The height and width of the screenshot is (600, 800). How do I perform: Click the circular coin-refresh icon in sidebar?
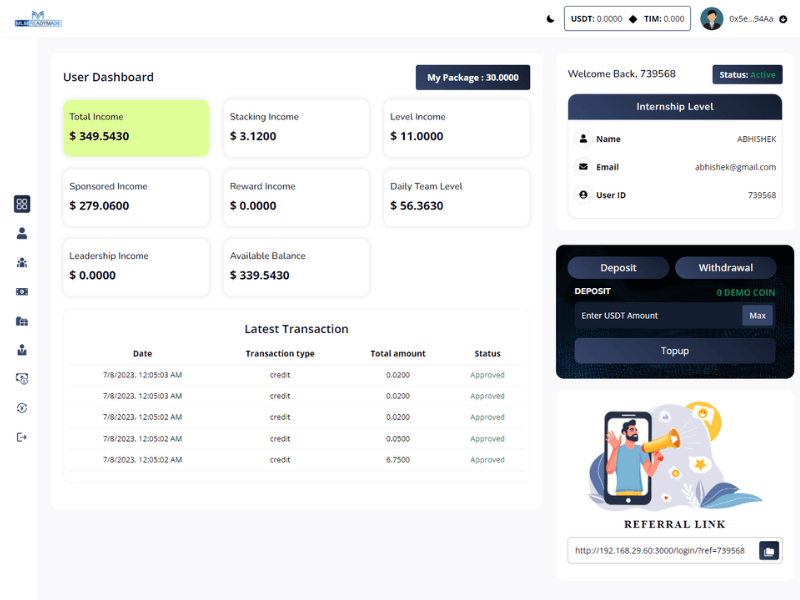pos(22,408)
